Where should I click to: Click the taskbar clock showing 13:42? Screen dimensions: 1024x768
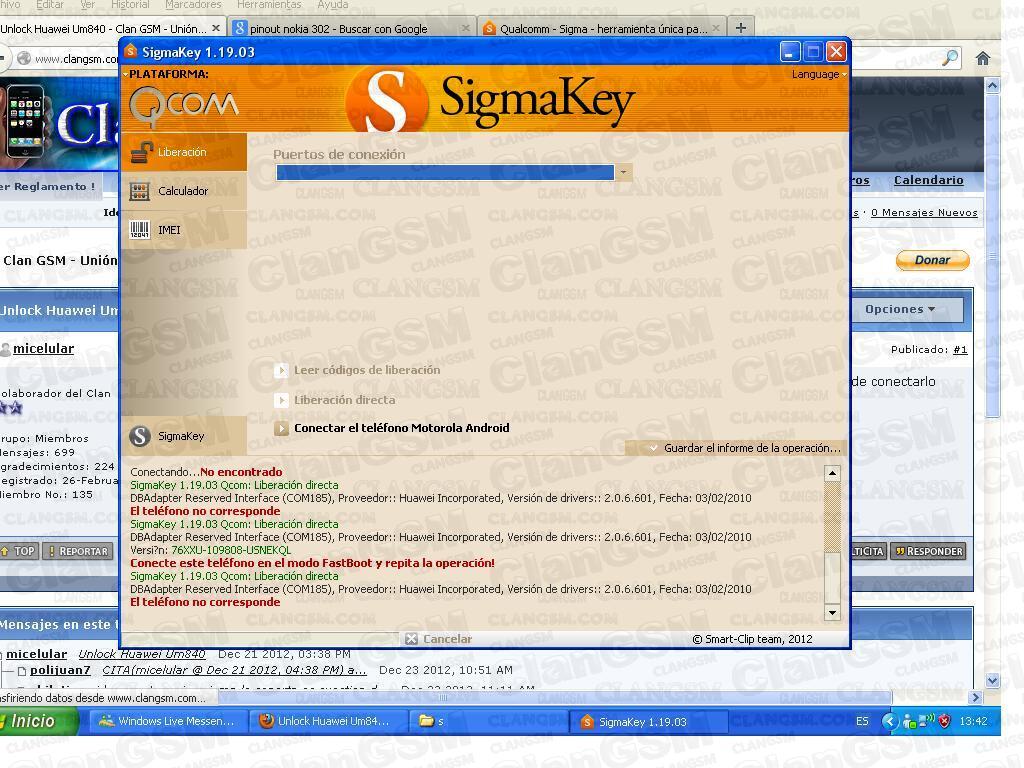pyautogui.click(x=973, y=722)
